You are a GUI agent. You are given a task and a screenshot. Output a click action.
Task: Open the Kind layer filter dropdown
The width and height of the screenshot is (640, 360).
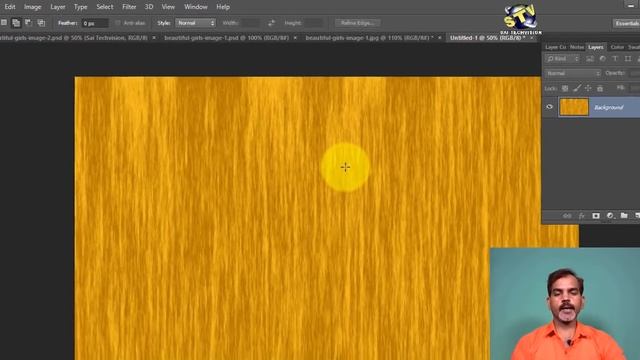coord(562,59)
